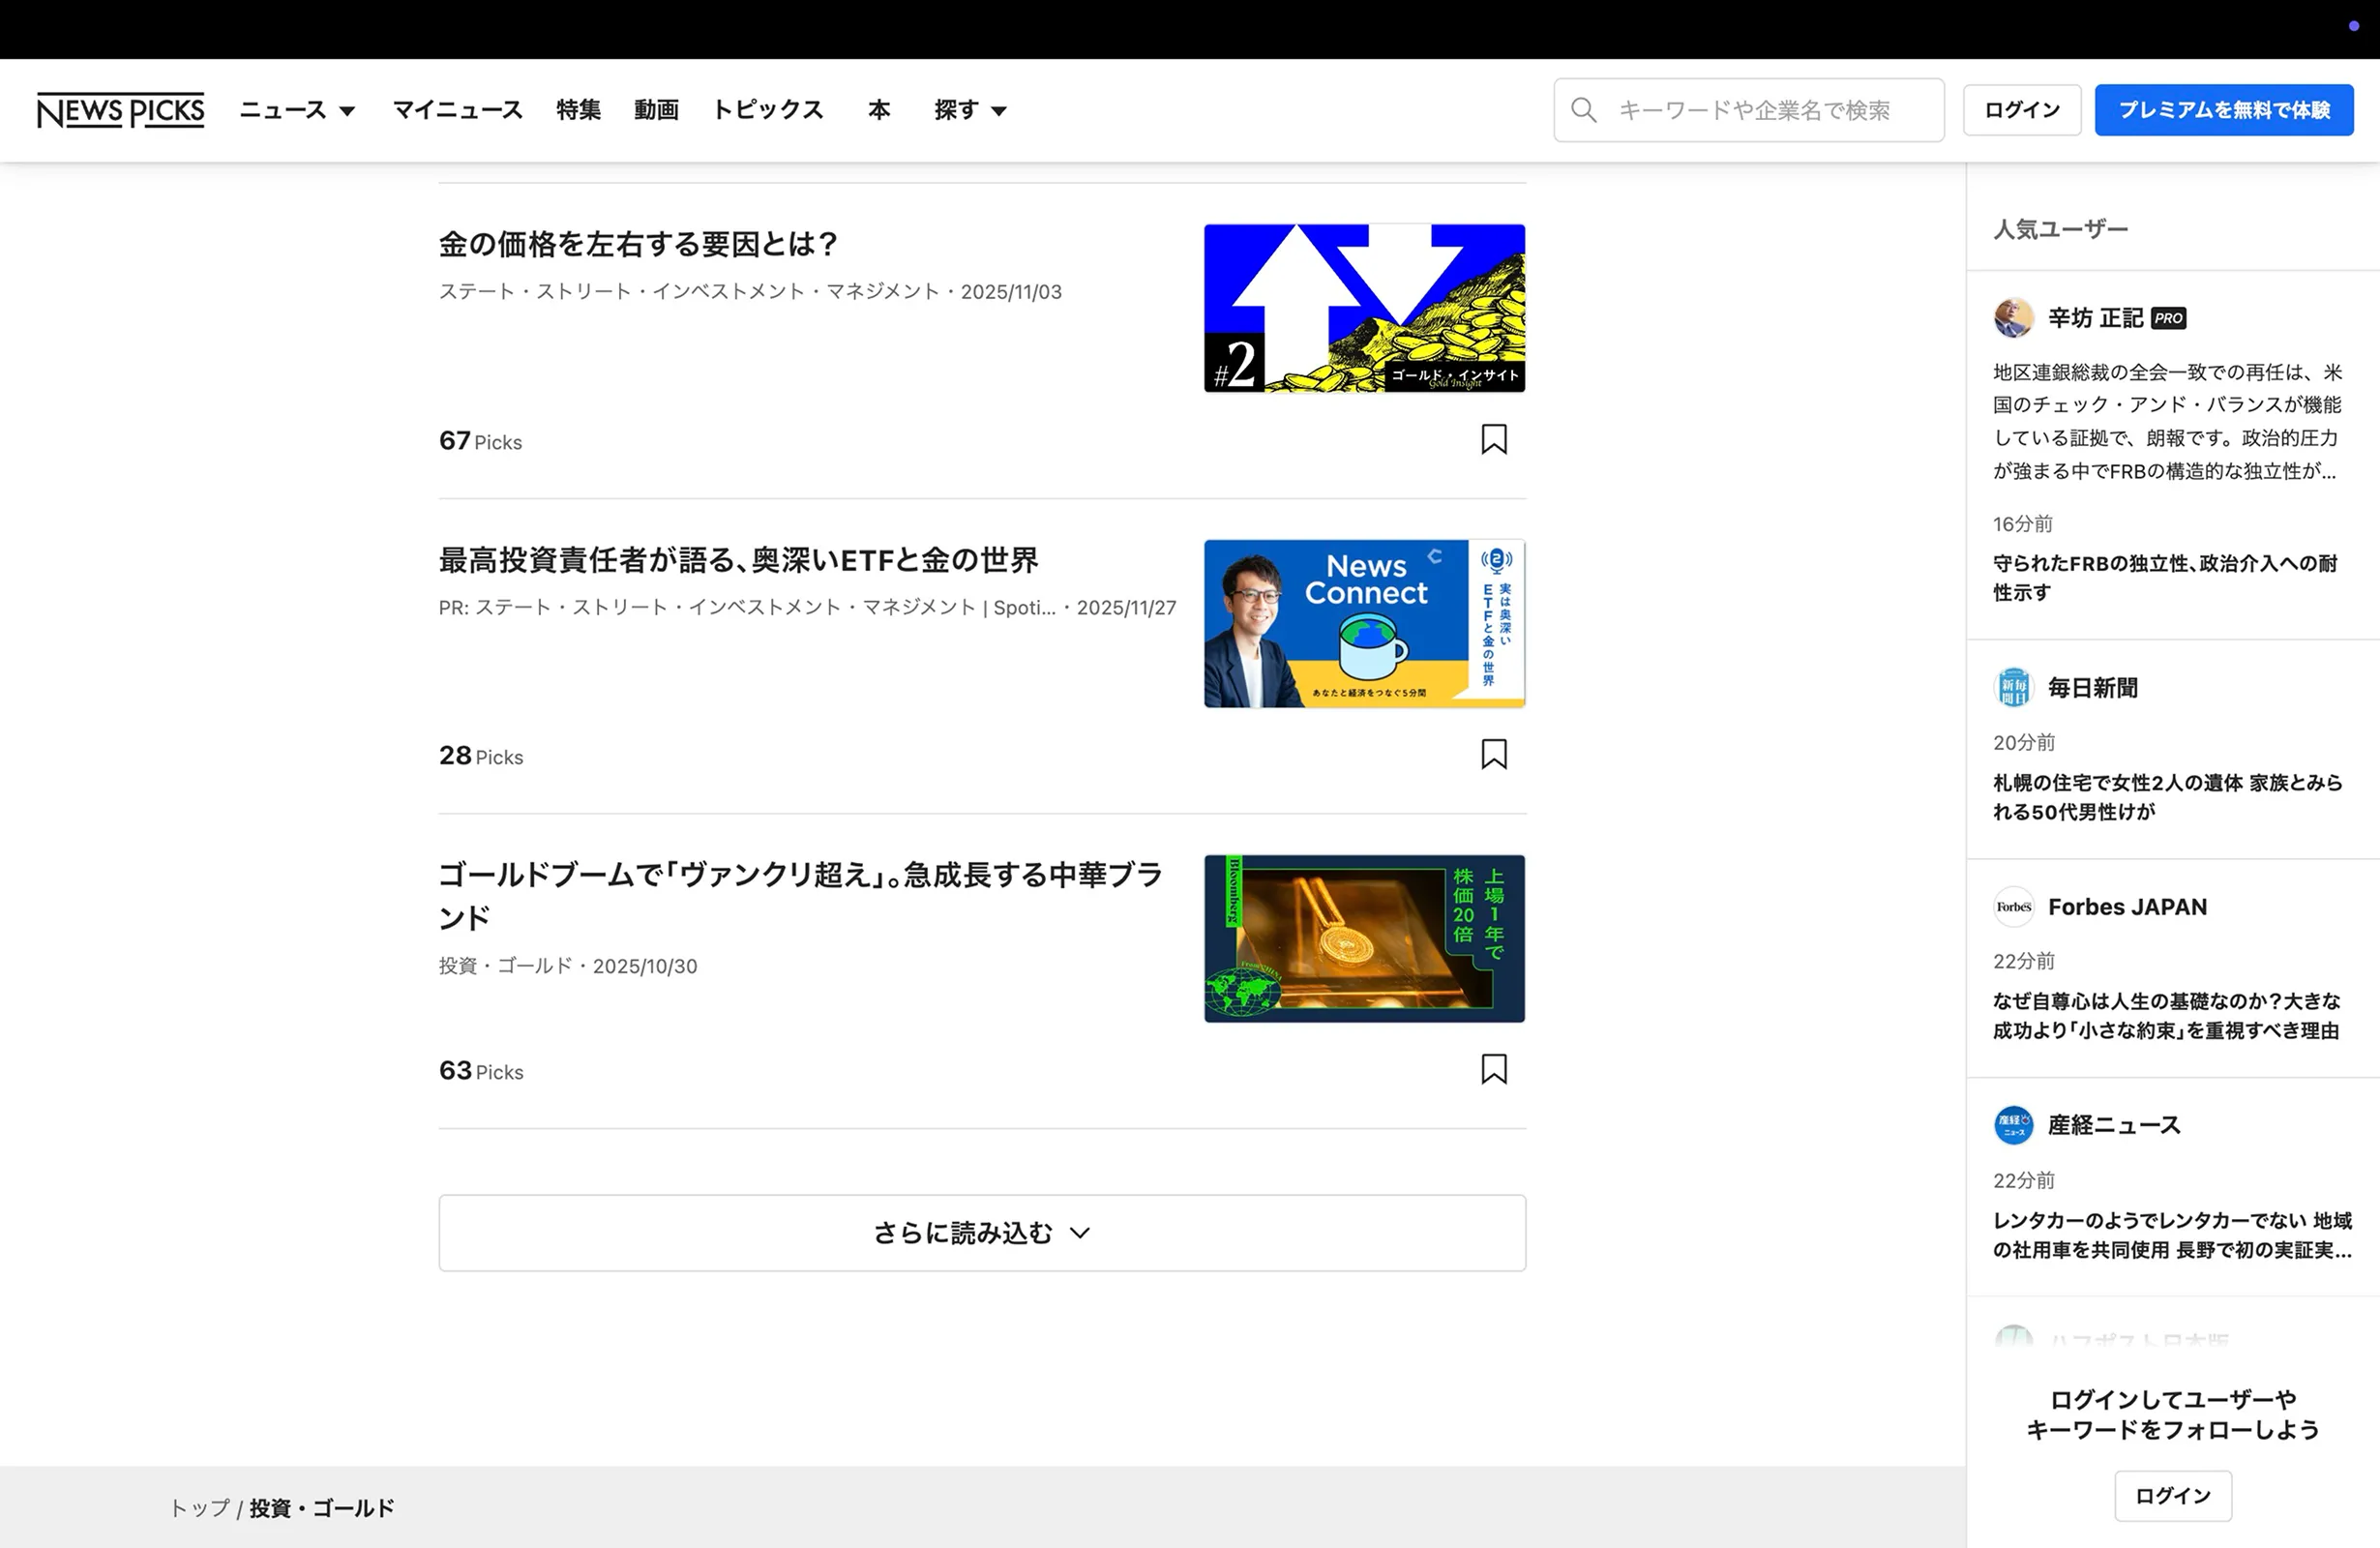Click プレミアムを無料で体験 button
Viewport: 2380px width, 1548px height.
click(x=2224, y=110)
